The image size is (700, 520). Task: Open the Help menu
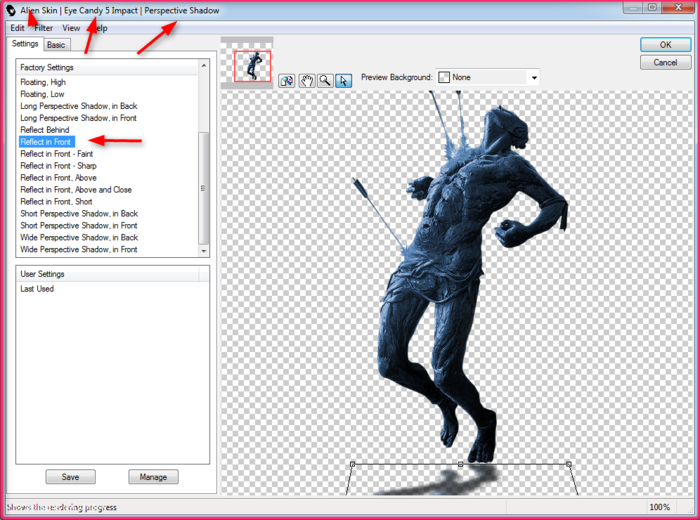click(x=100, y=28)
